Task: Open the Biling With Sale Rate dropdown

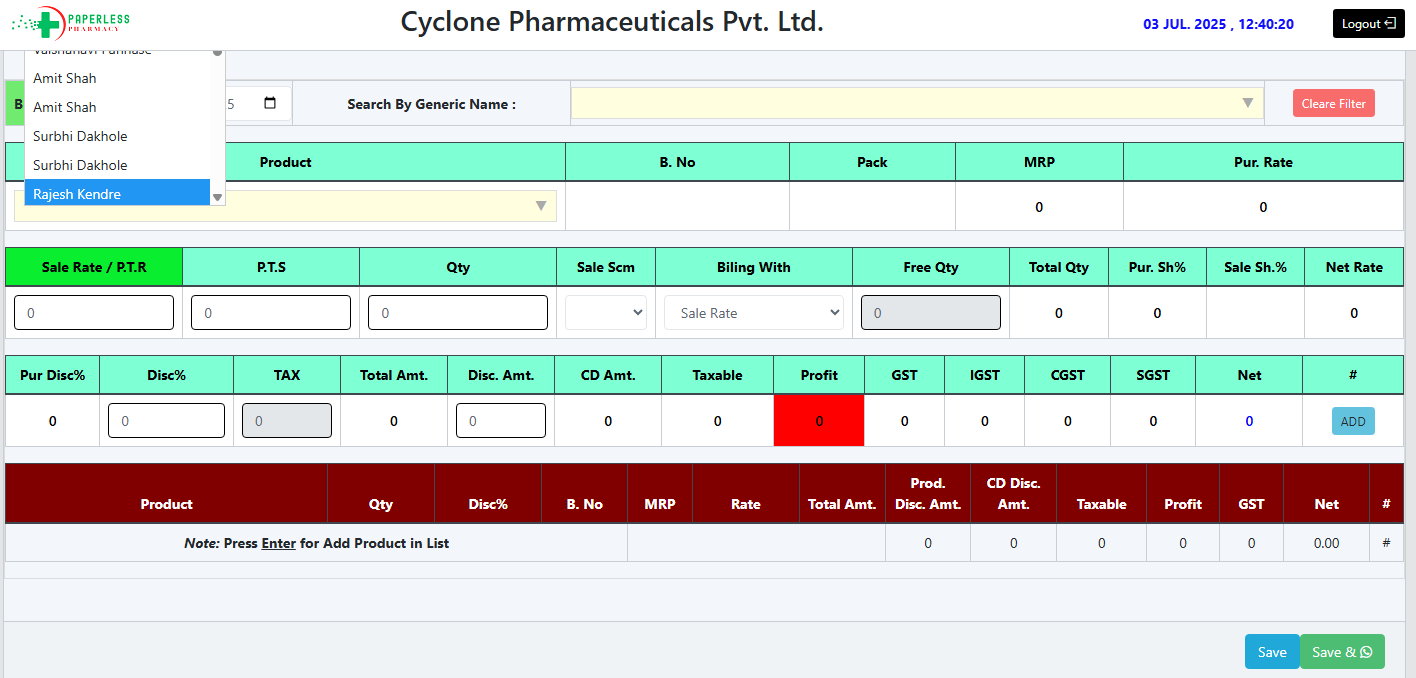Action: point(753,313)
